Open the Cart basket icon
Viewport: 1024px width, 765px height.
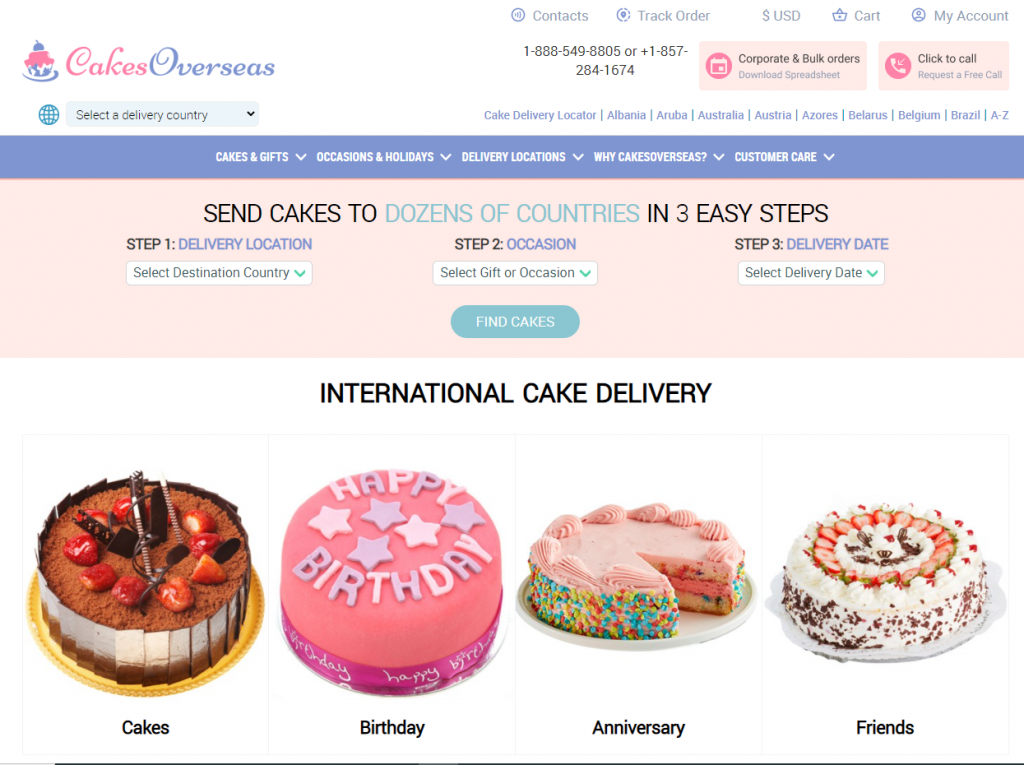[839, 15]
